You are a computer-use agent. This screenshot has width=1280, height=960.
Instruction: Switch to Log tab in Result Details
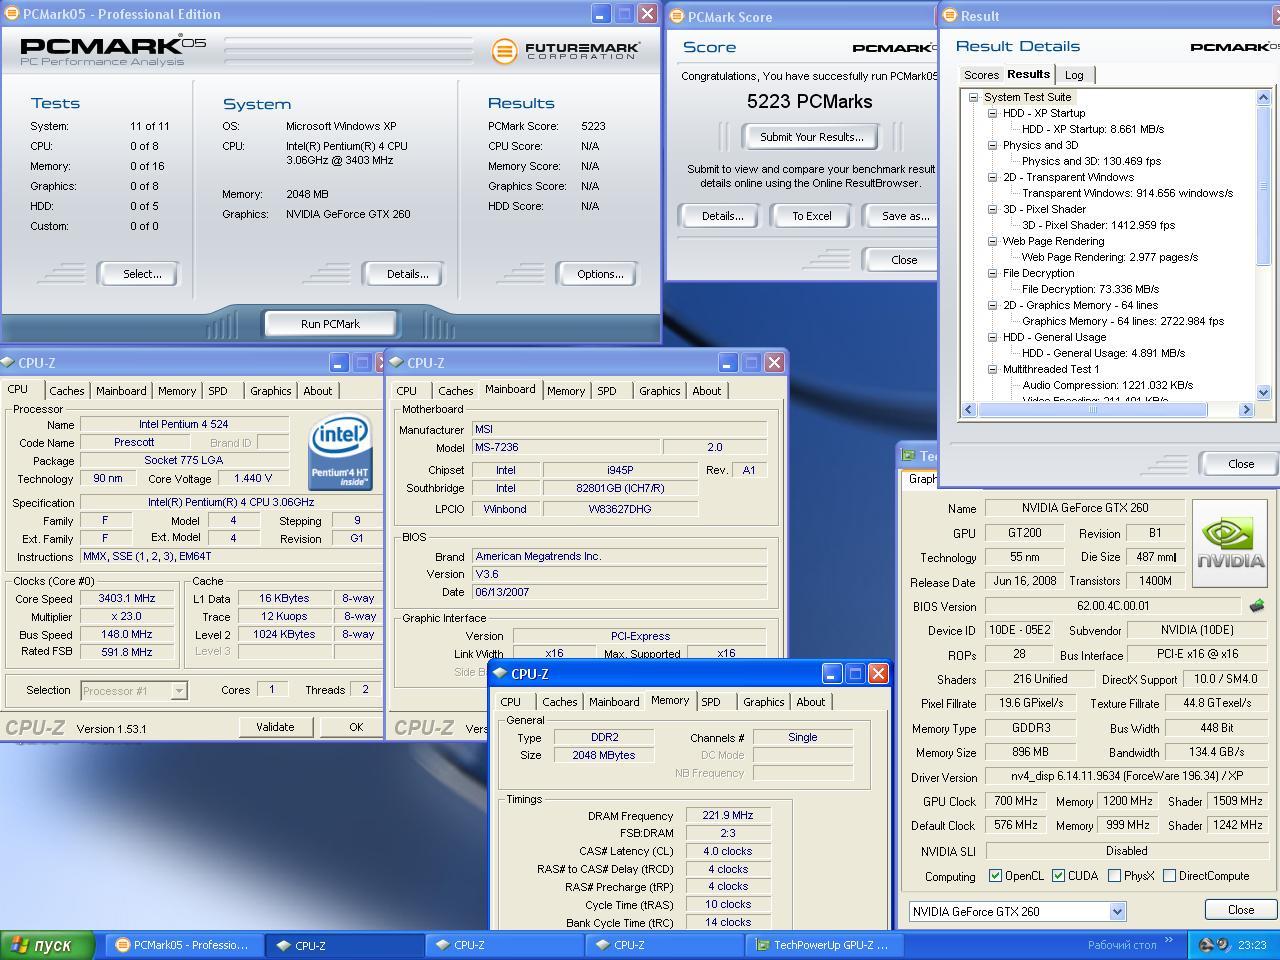1074,75
